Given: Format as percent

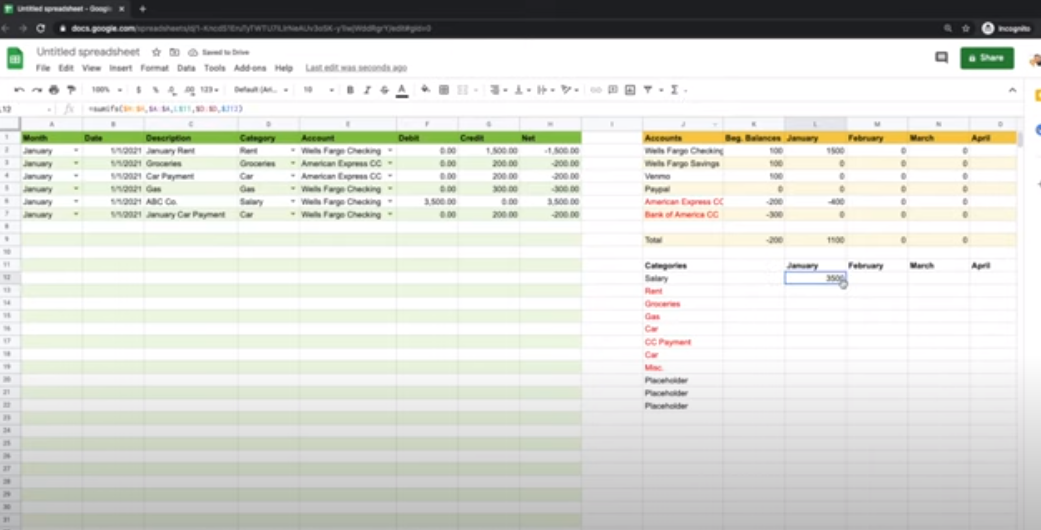Looking at the screenshot, I should point(155,90).
